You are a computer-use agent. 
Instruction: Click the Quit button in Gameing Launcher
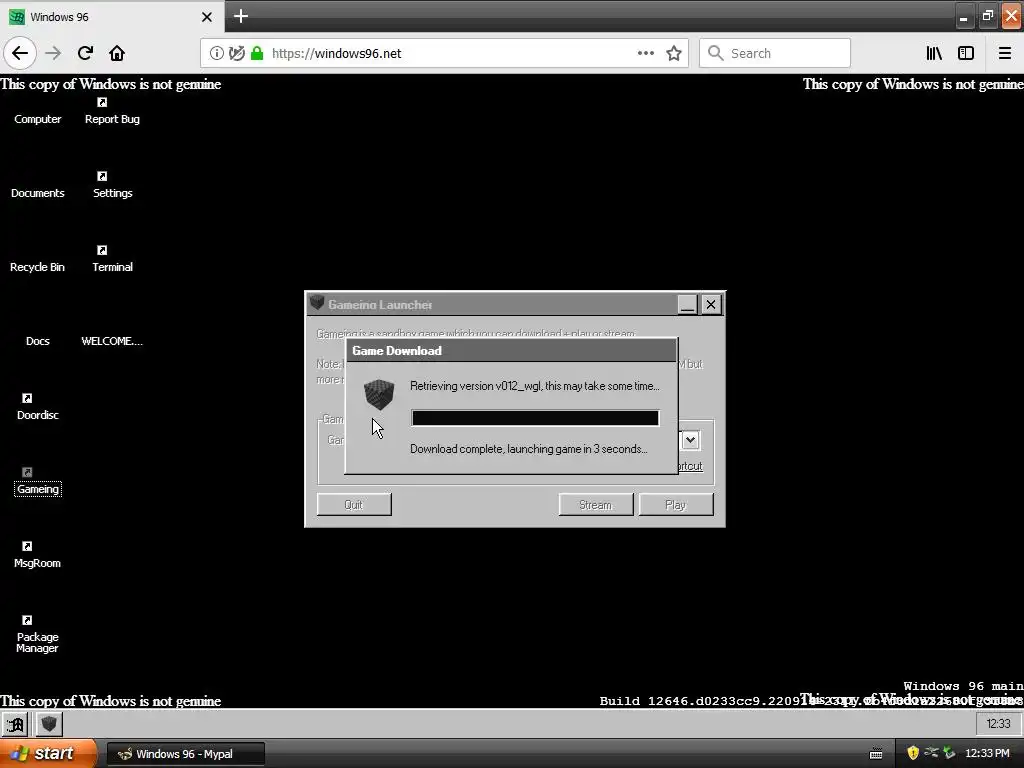point(354,505)
